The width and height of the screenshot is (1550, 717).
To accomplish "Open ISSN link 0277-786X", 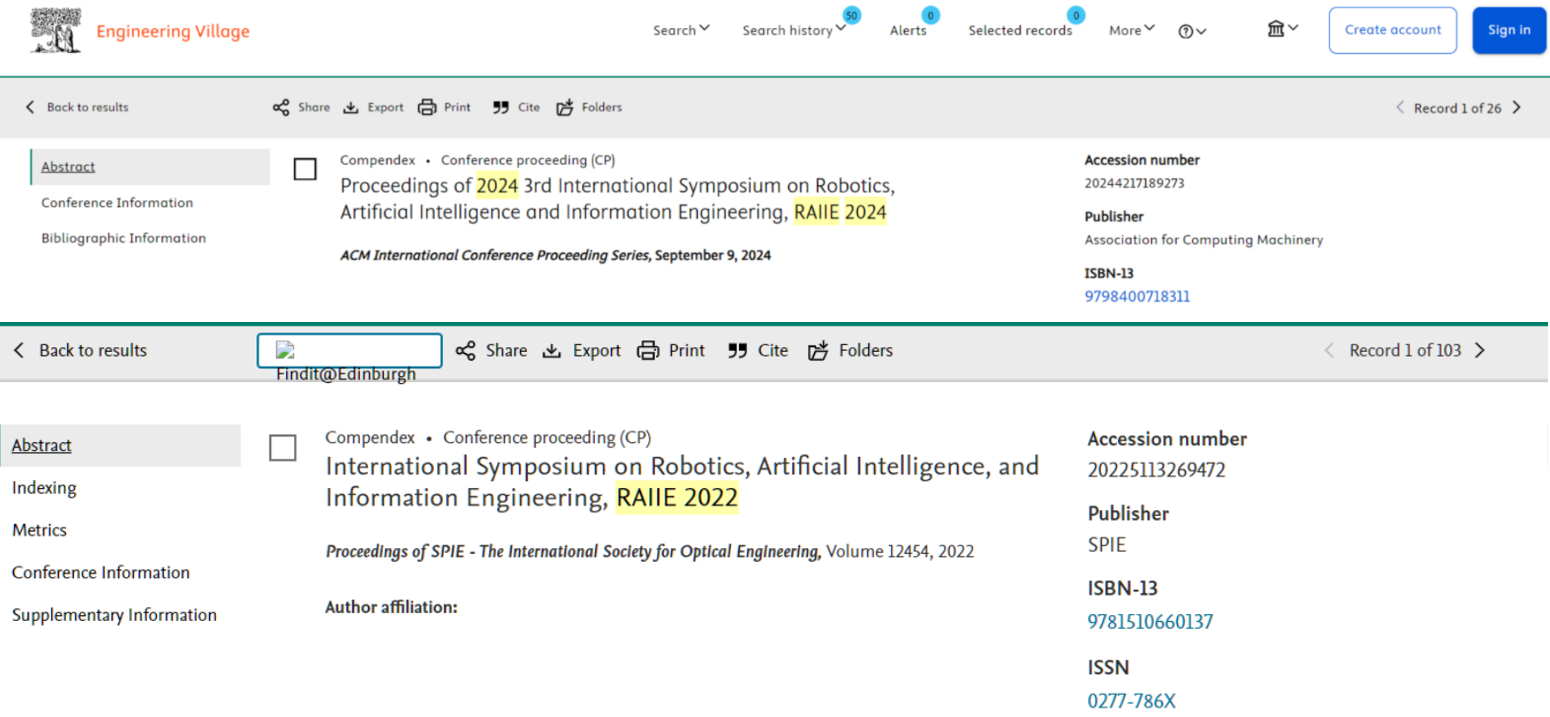I will [x=1132, y=701].
